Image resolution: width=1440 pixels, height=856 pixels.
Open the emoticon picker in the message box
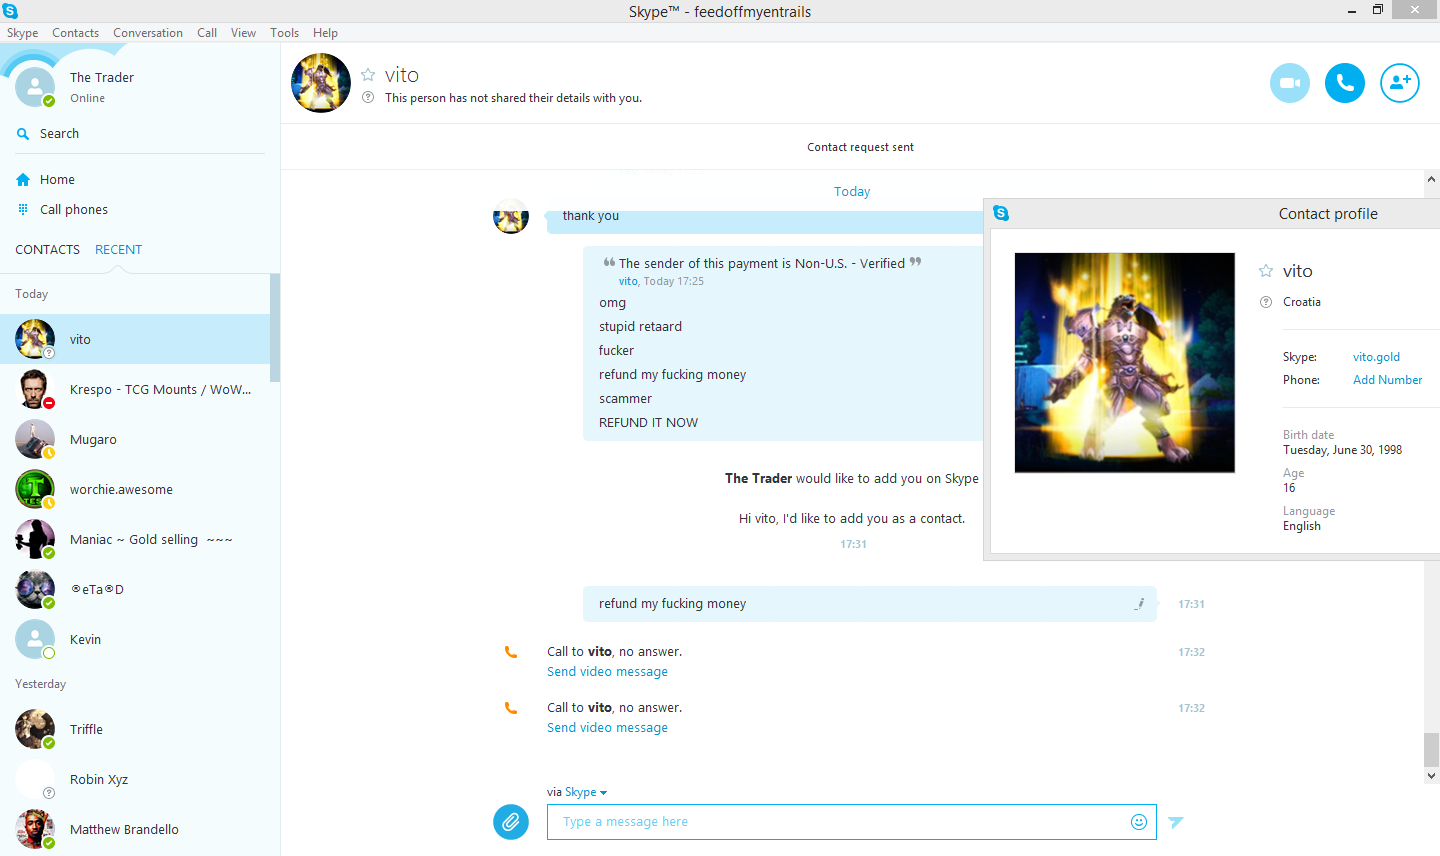1138,822
